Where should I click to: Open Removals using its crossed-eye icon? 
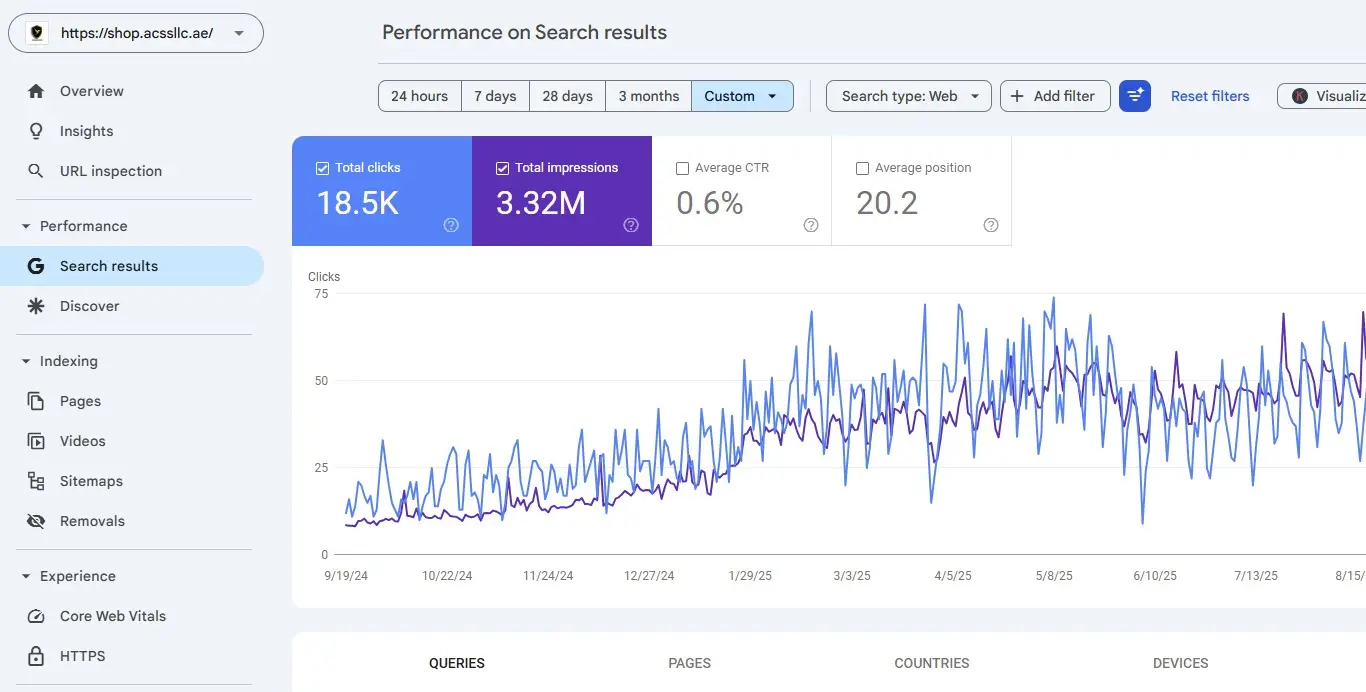[36, 520]
